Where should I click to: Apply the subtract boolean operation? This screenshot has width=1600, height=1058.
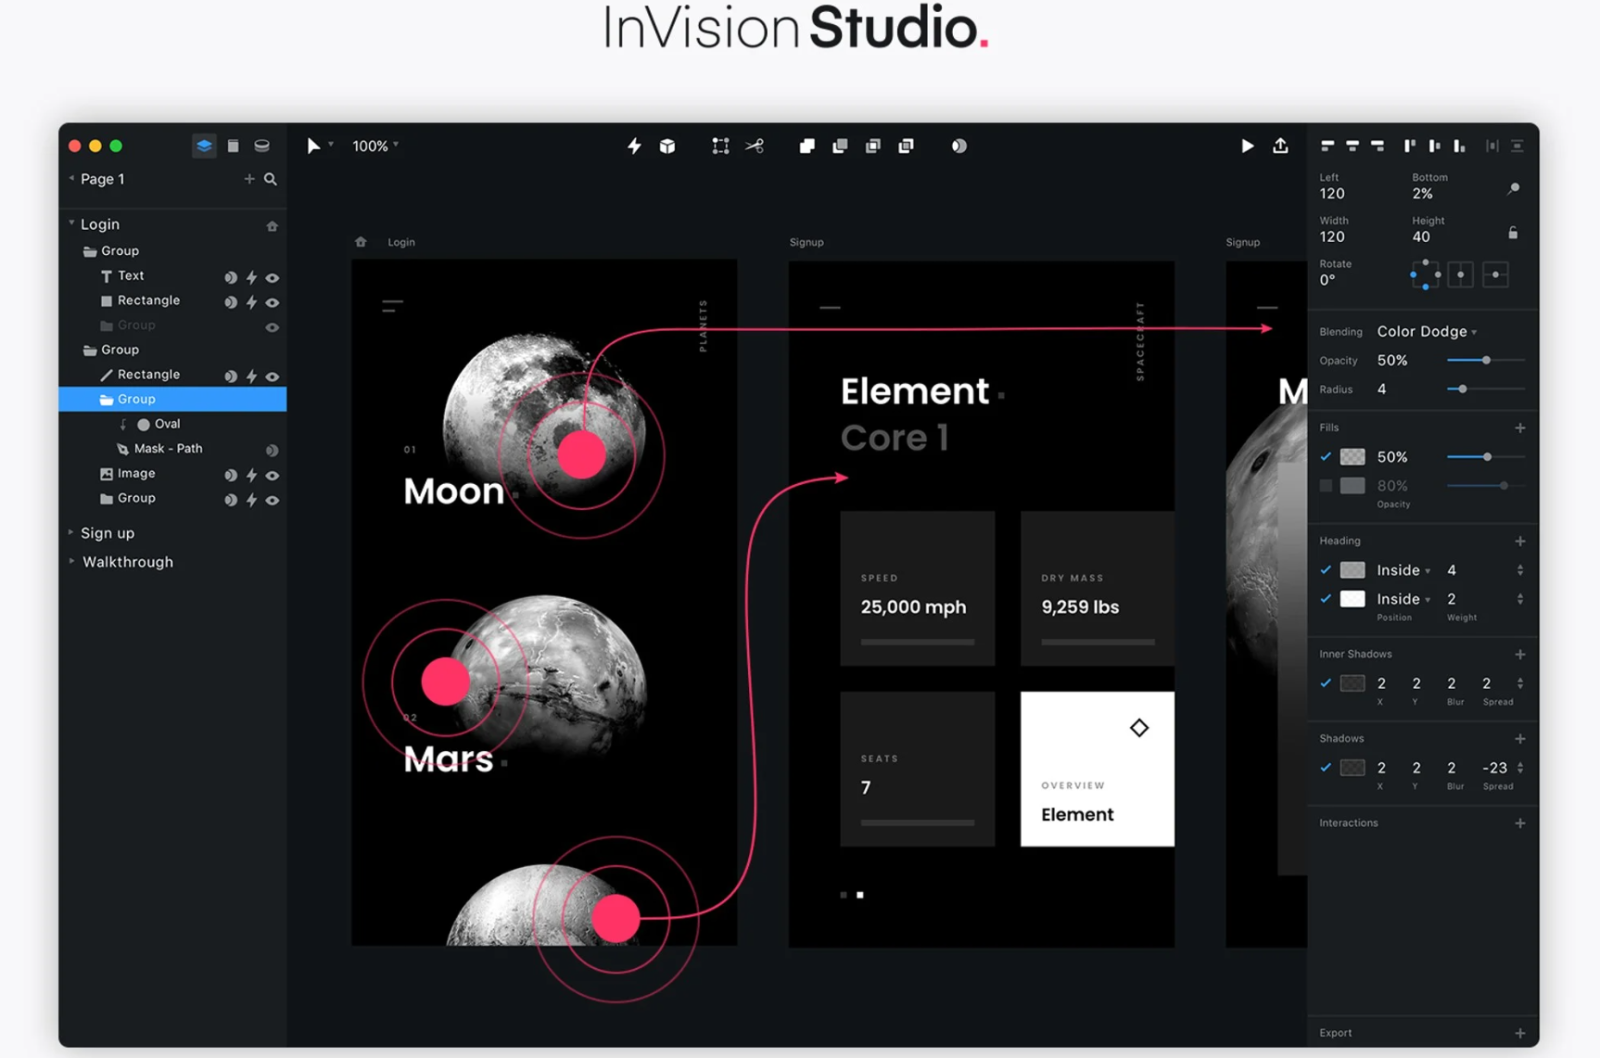click(x=840, y=146)
